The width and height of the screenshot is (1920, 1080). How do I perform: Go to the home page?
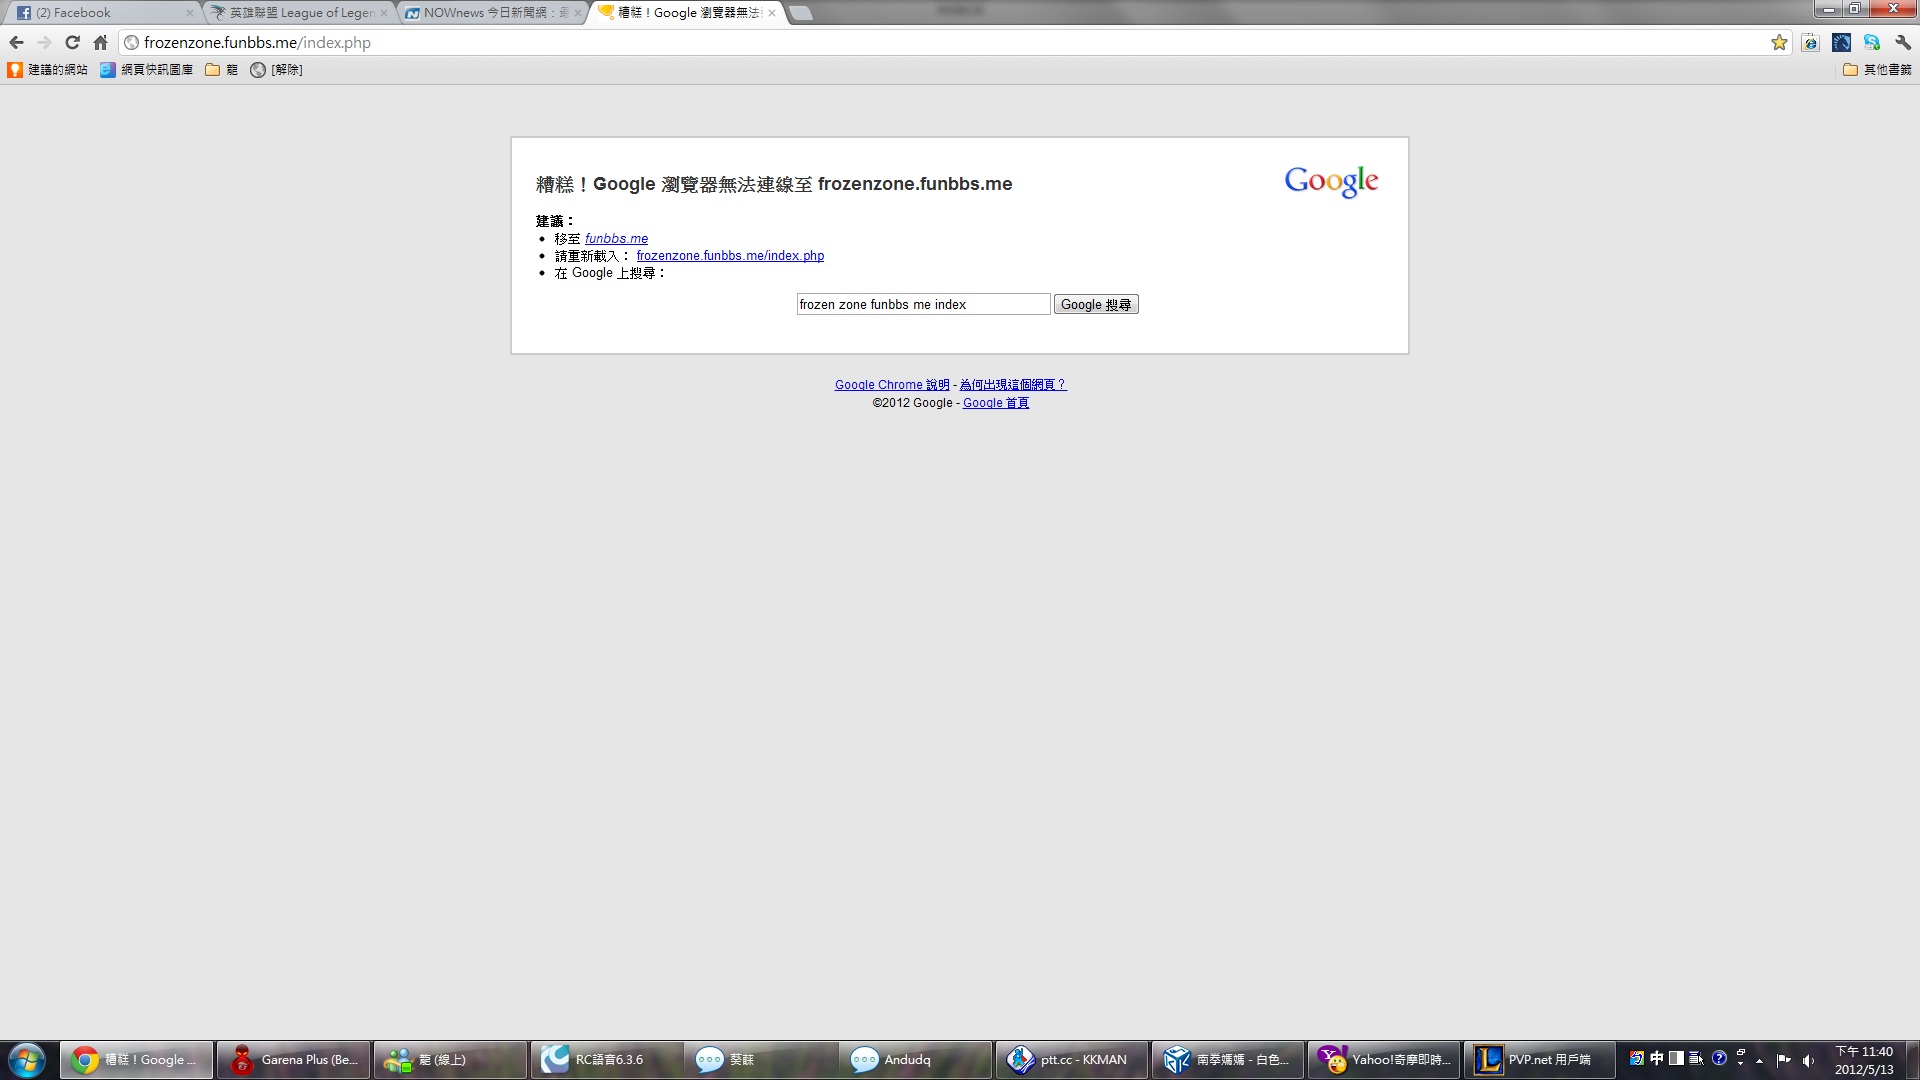[x=100, y=42]
